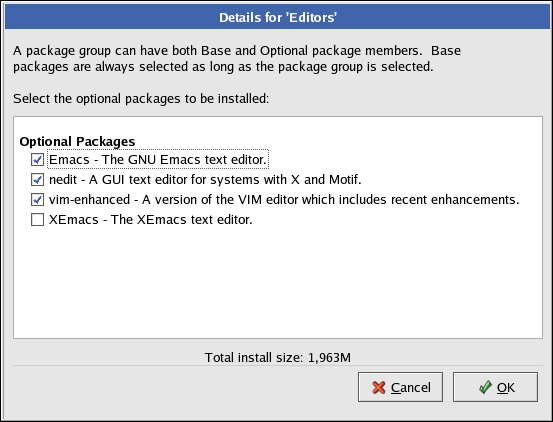Select the nedit GUI text editor label
Screen dimensions: 553x422
tap(205, 180)
